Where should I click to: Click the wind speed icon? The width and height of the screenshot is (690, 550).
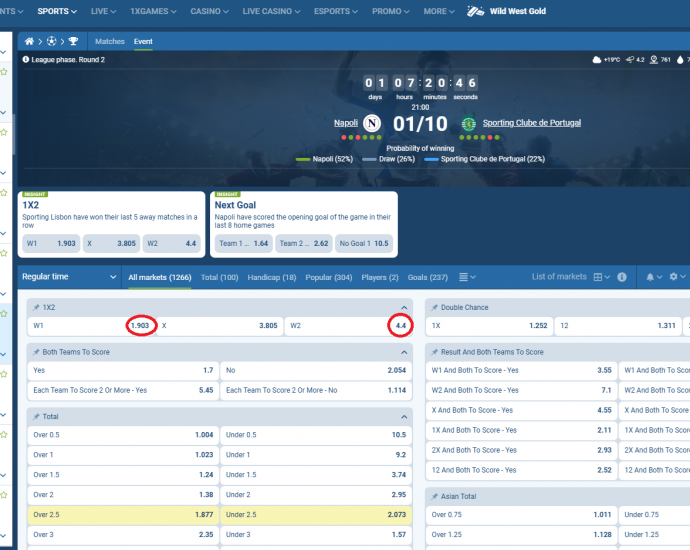[630, 59]
